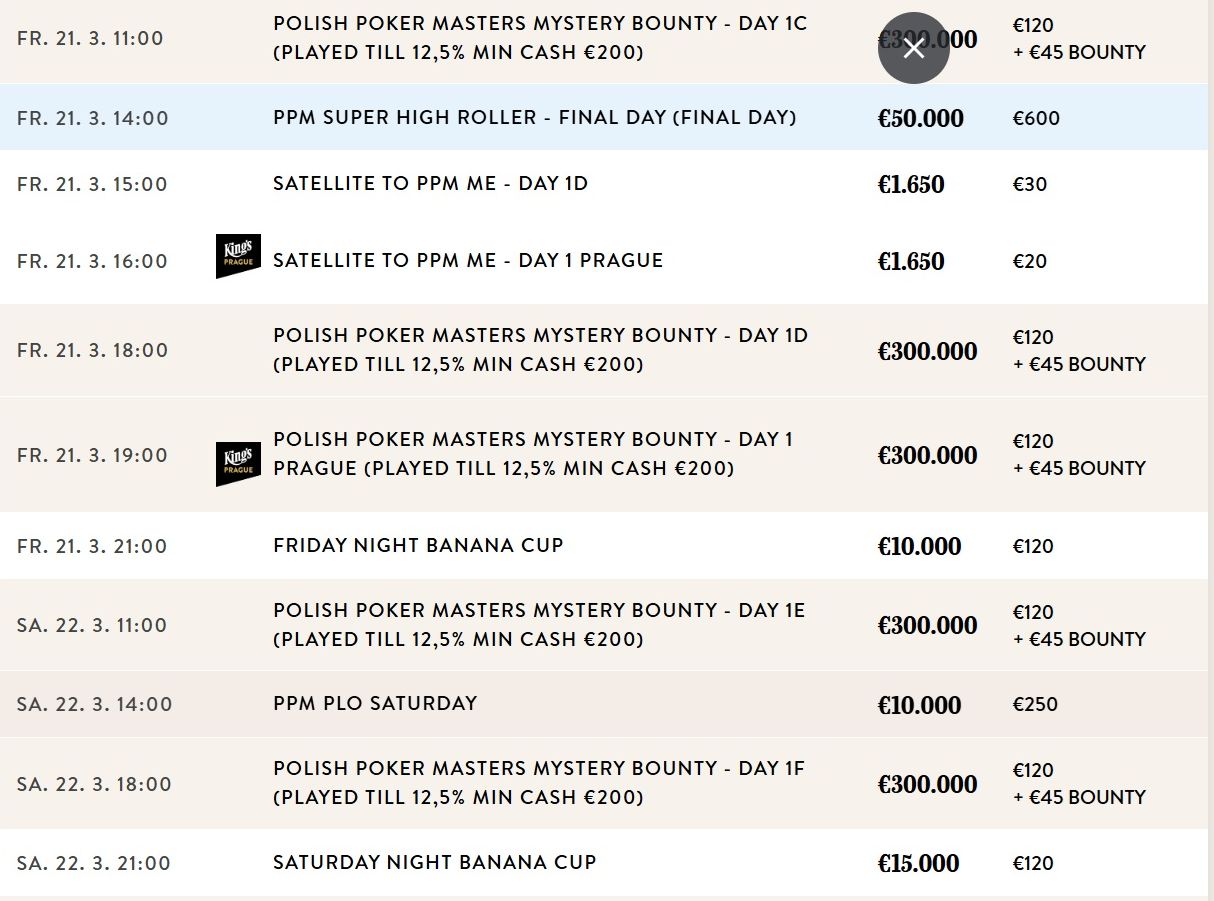Screen dimensions: 1214x901
Task: Close the overlay with the X button
Action: coord(914,48)
